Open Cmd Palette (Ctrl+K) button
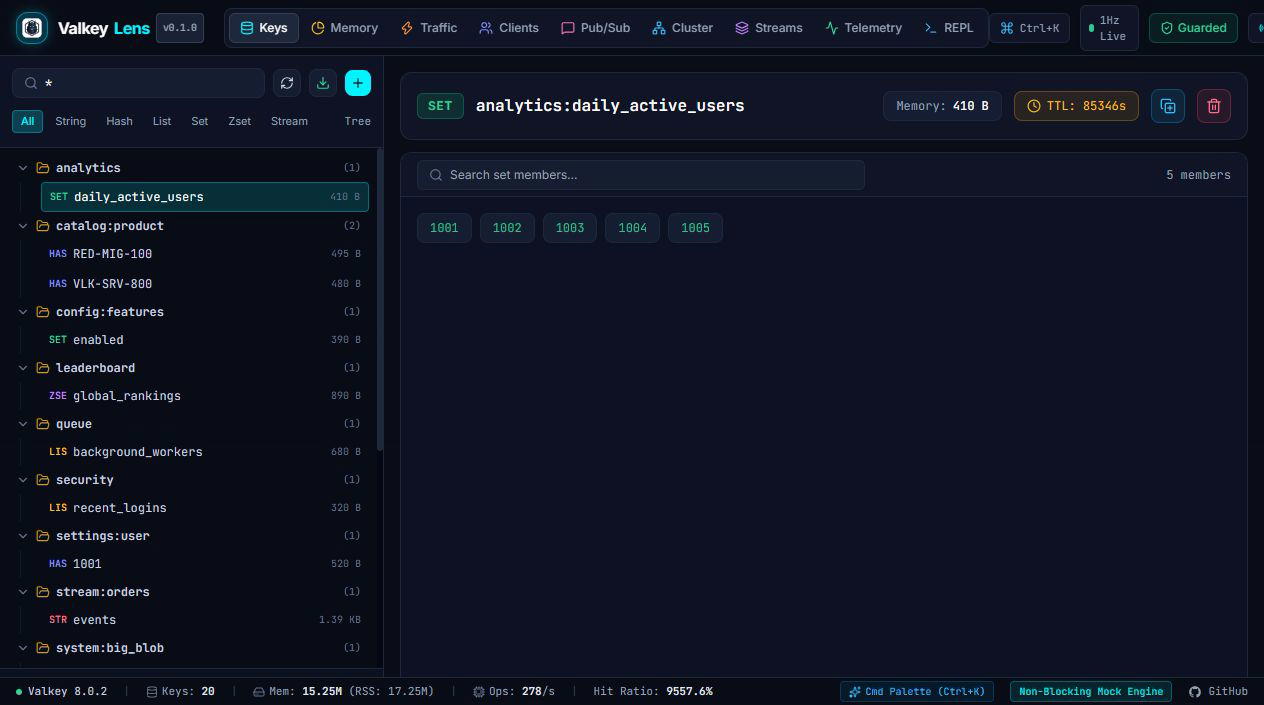The width and height of the screenshot is (1264, 705). (x=917, y=691)
